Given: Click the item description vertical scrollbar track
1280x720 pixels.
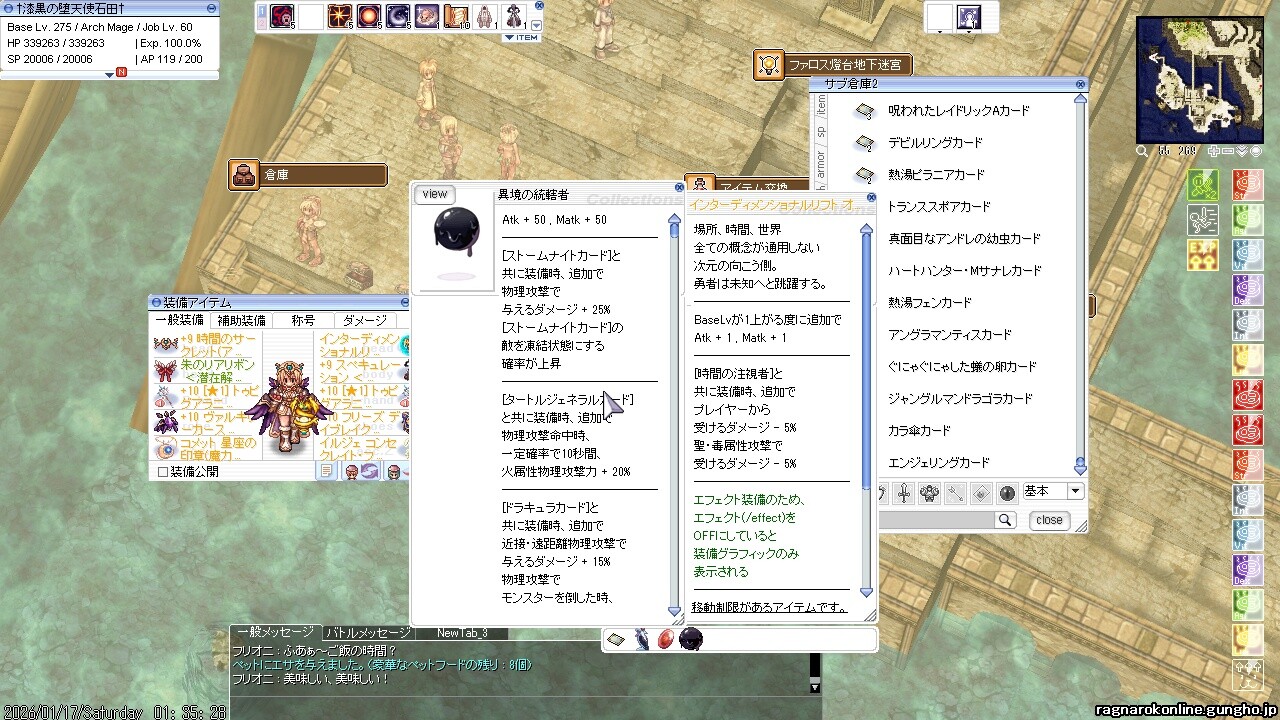Looking at the screenshot, I should (x=674, y=400).
